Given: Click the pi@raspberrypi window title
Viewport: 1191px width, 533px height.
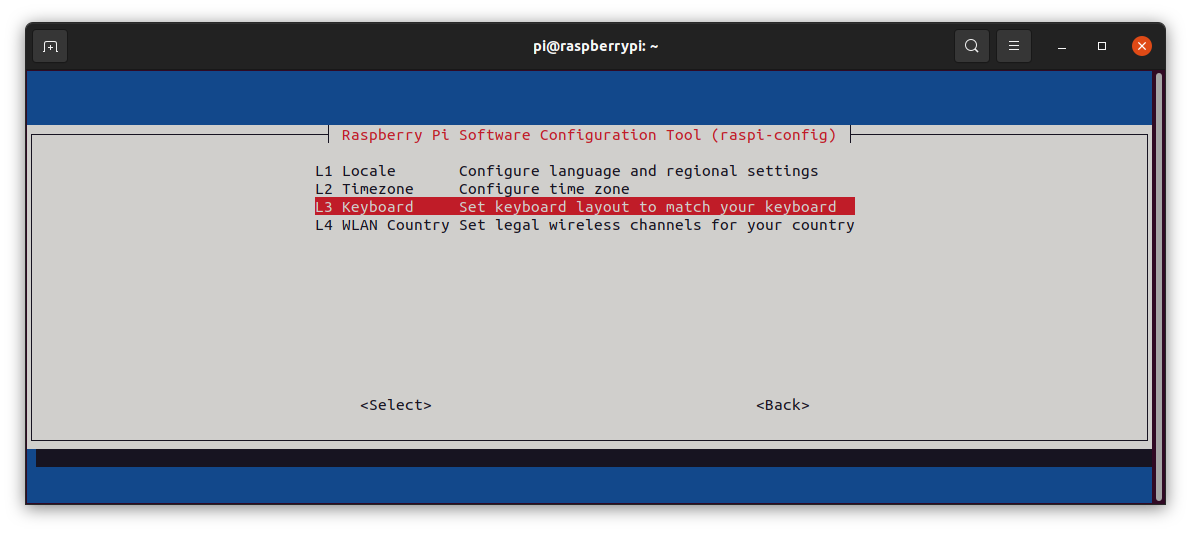Looking at the screenshot, I should (x=596, y=46).
